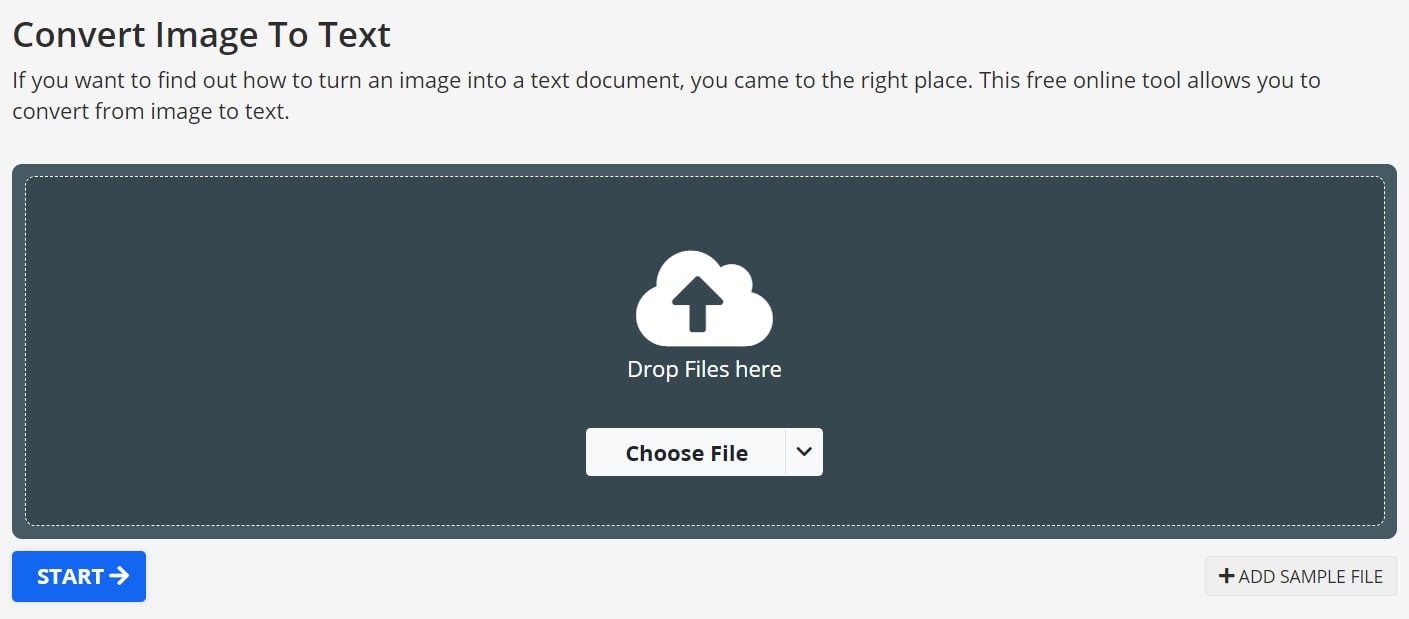Click the "convert from image to text." line

coord(150,112)
